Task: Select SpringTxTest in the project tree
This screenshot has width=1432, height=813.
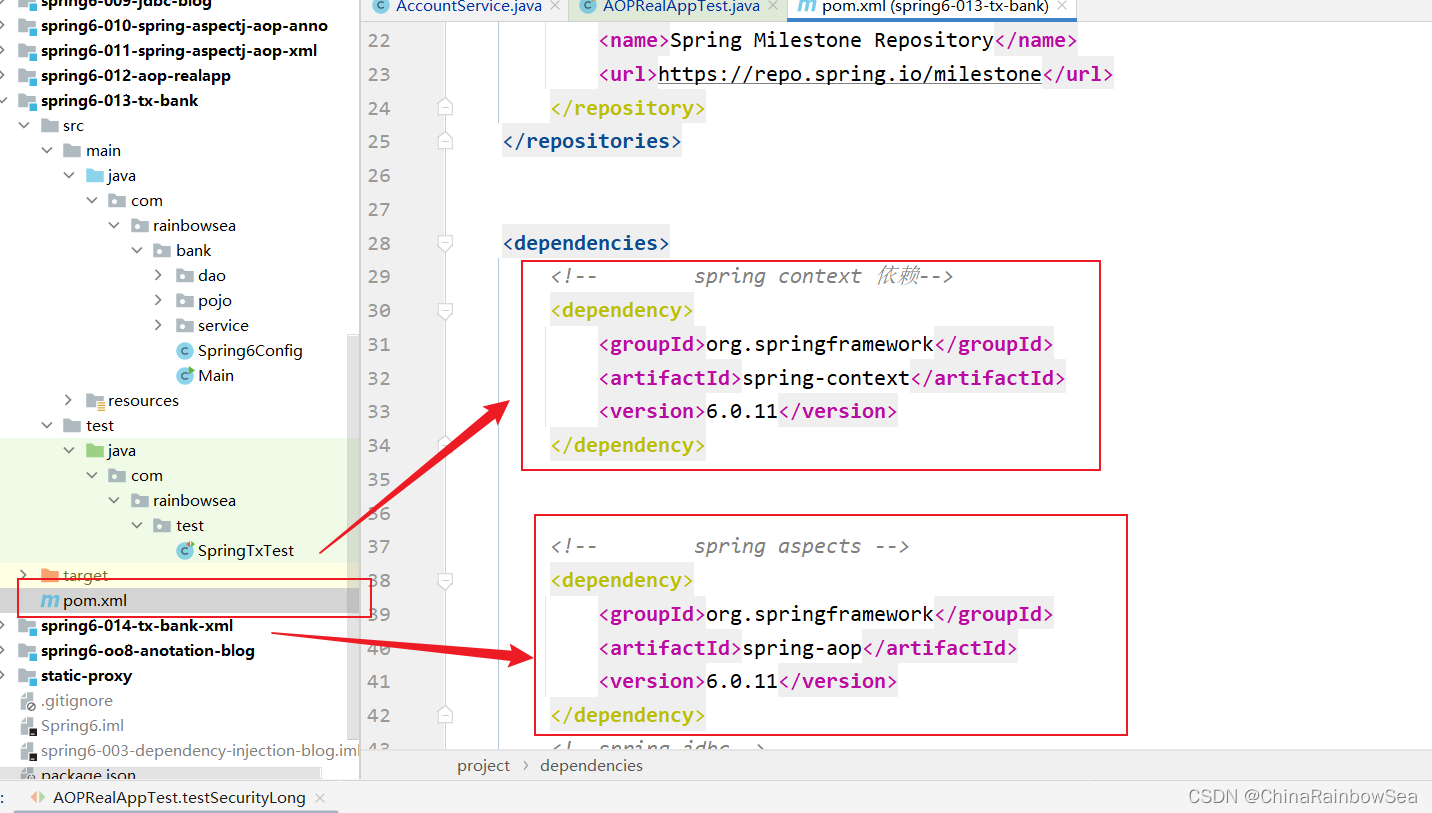Action: pos(246,550)
